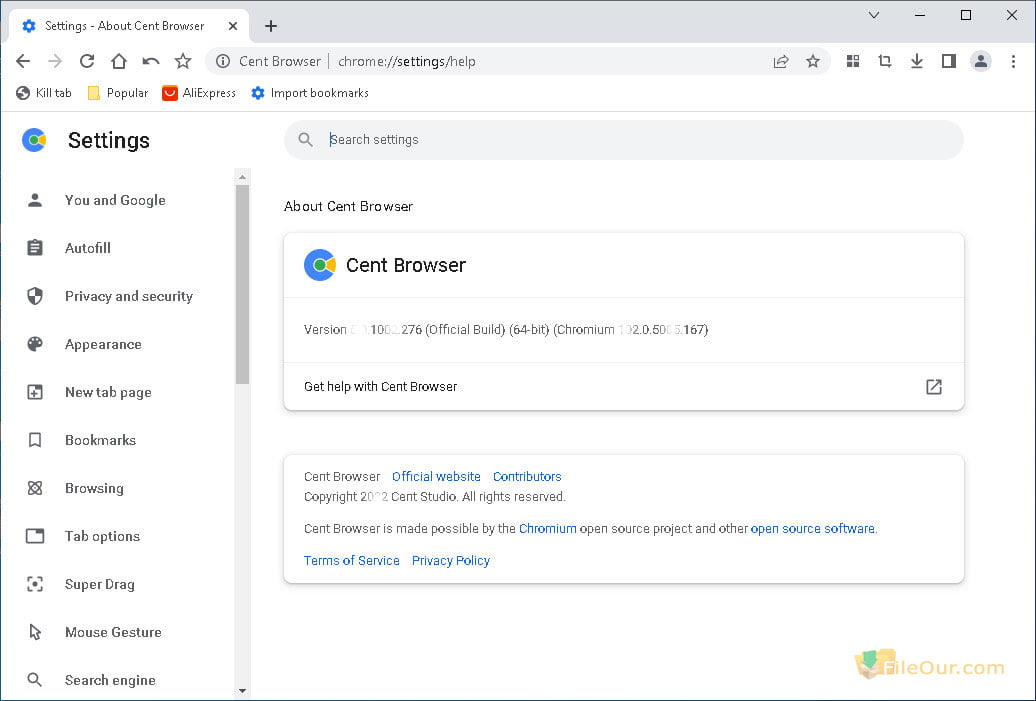Click the sidebar scrollbar down arrow

(x=242, y=690)
